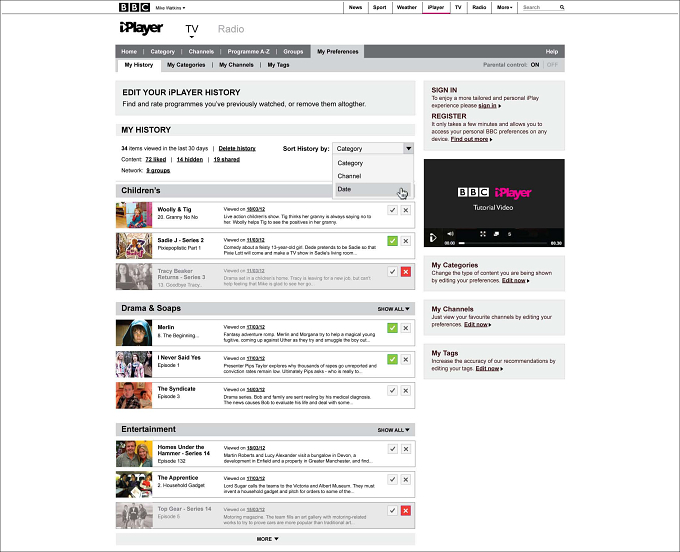Expand the MORE section at bottom

tap(267, 539)
